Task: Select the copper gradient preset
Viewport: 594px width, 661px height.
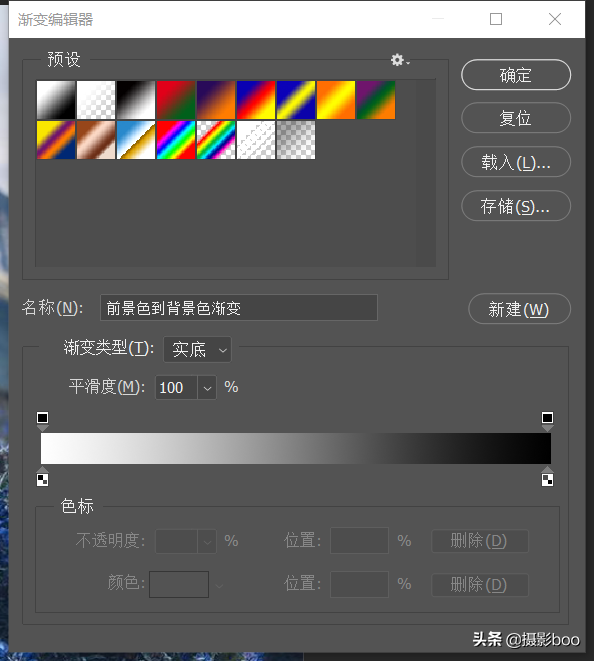Action: point(96,140)
